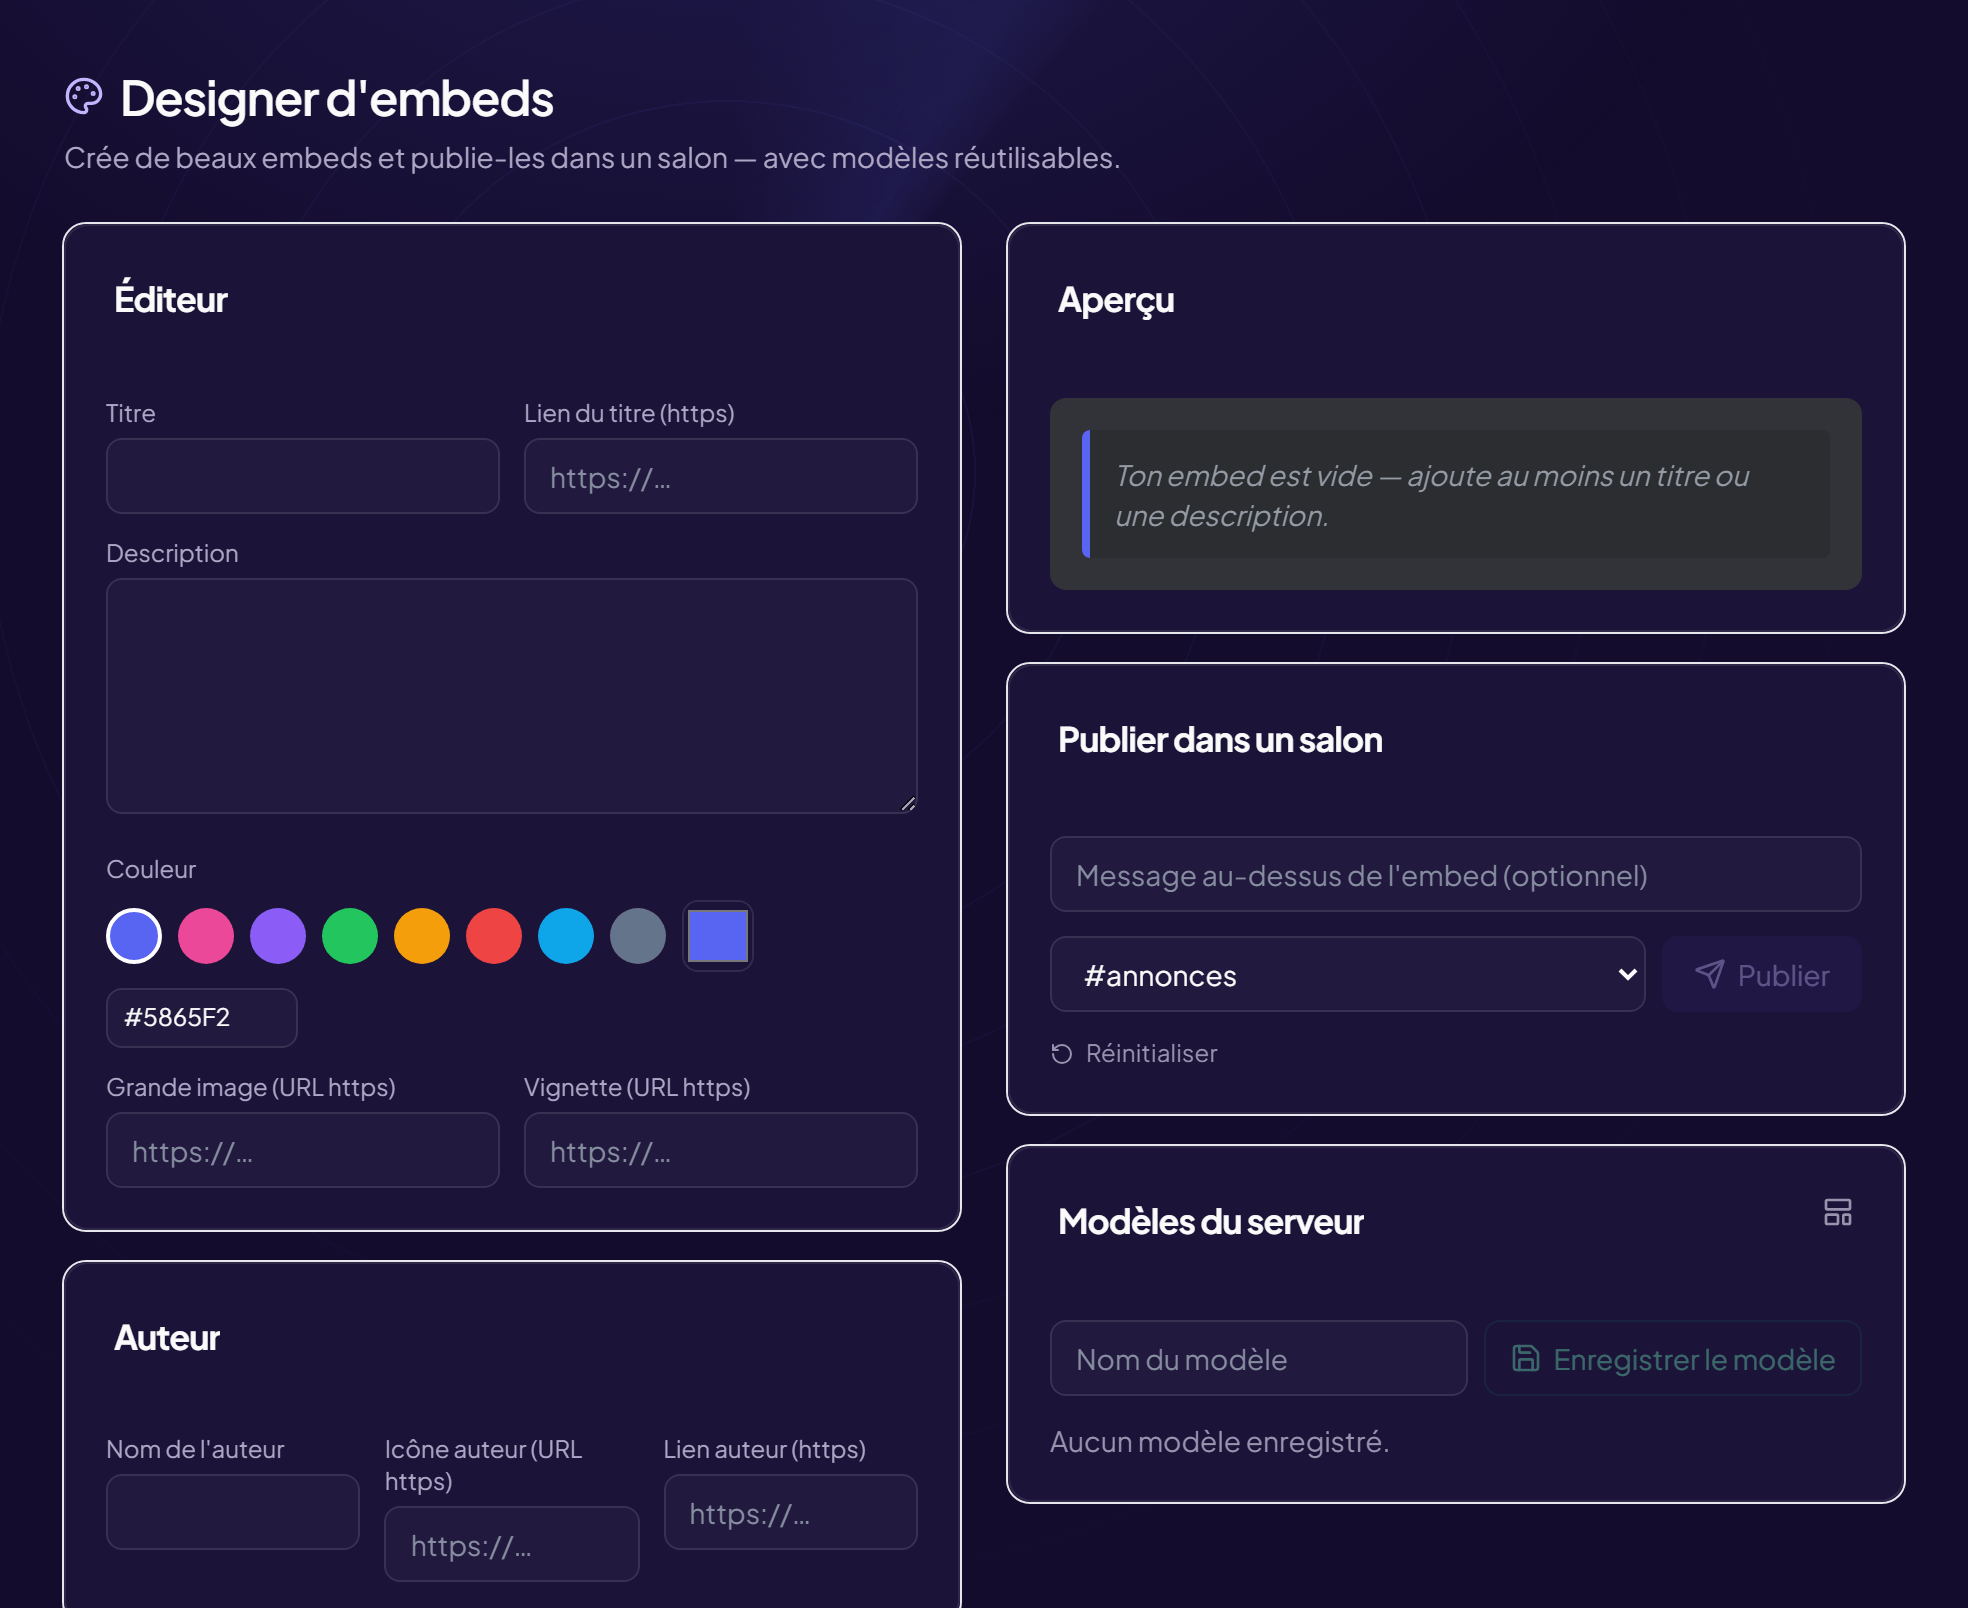Select the red color swatch
The height and width of the screenshot is (1608, 1968).
coord(494,936)
